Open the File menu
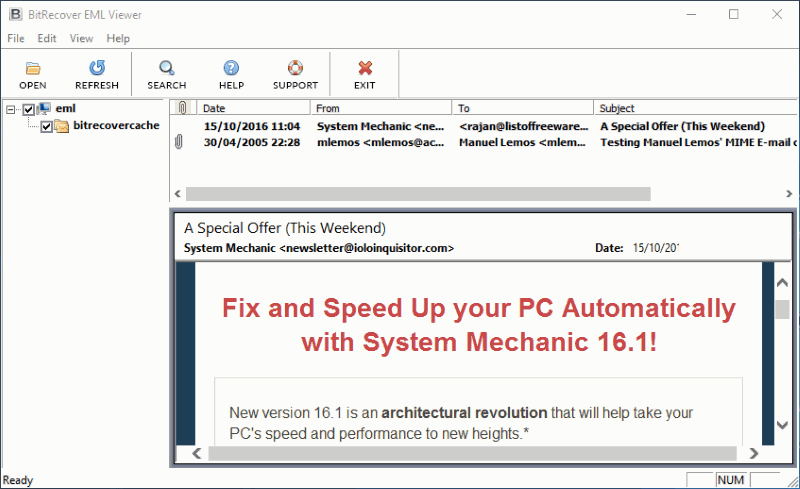Image resolution: width=800 pixels, height=489 pixels. coord(16,38)
